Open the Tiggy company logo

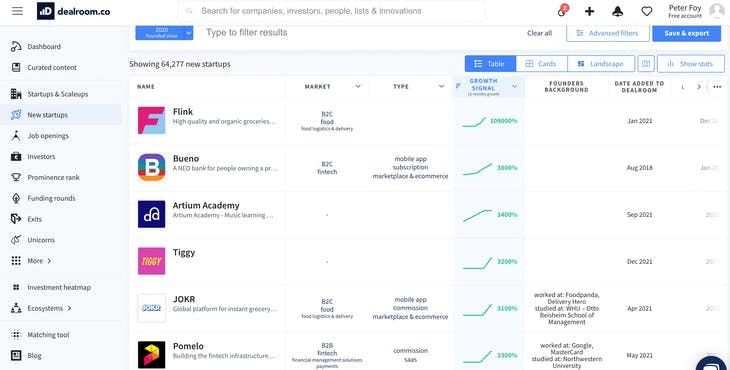[151, 261]
